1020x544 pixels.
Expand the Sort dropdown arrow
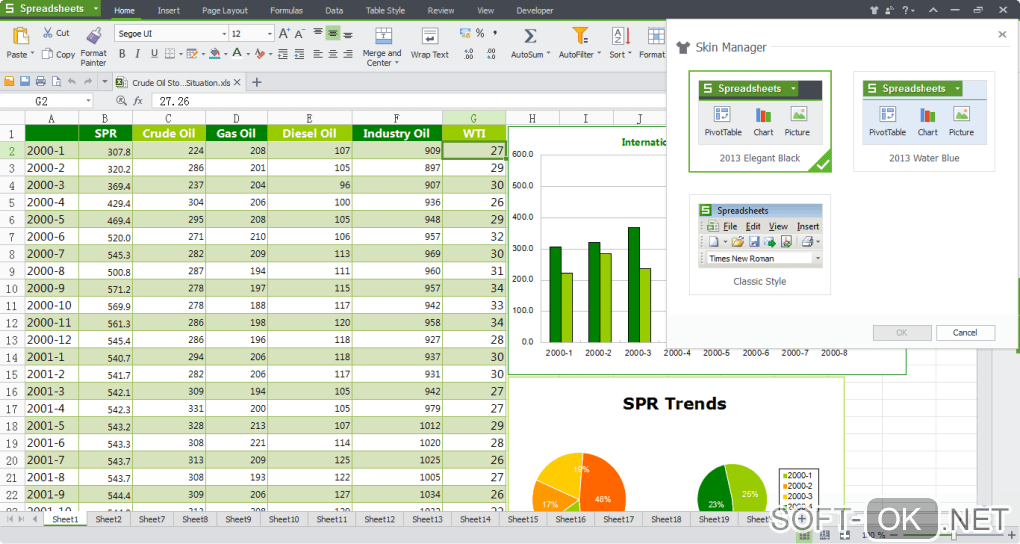click(630, 54)
